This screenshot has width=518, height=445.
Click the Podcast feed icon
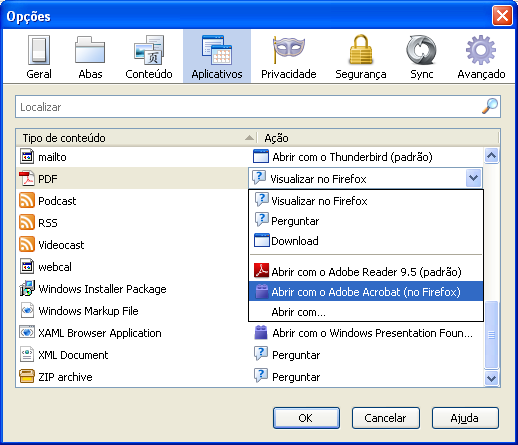[x=27, y=201]
